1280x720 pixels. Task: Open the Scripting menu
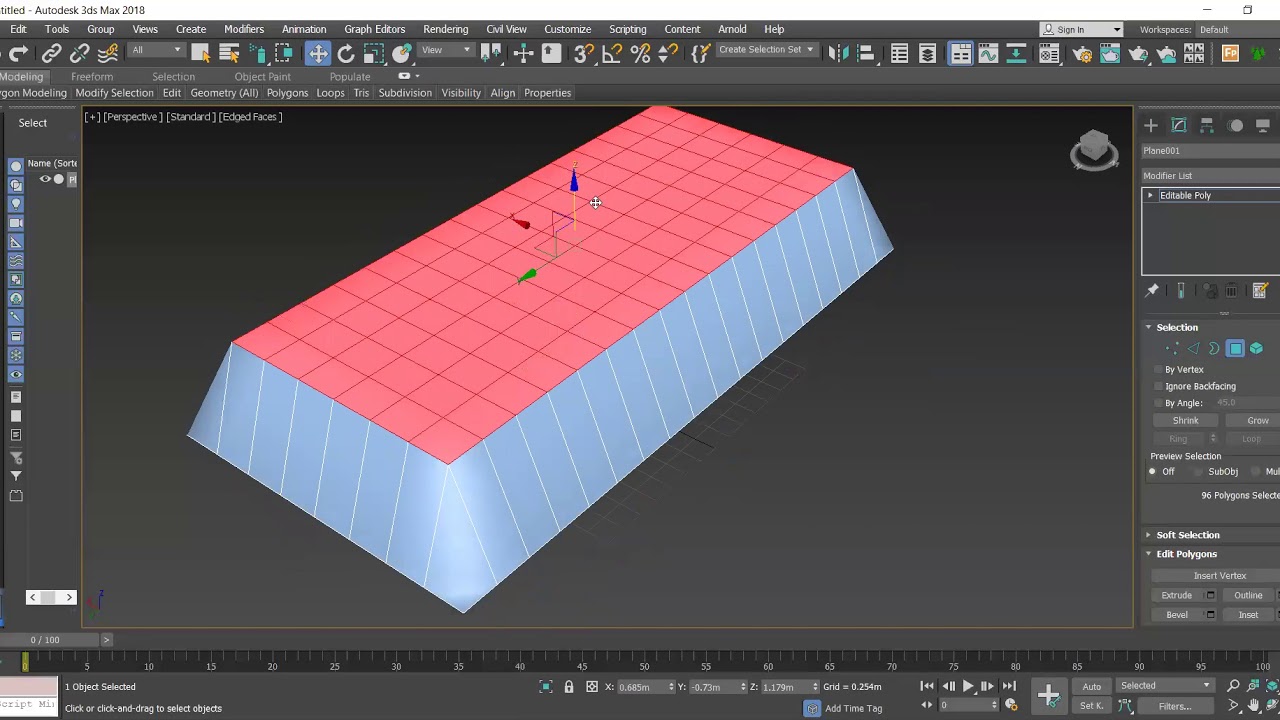(628, 29)
